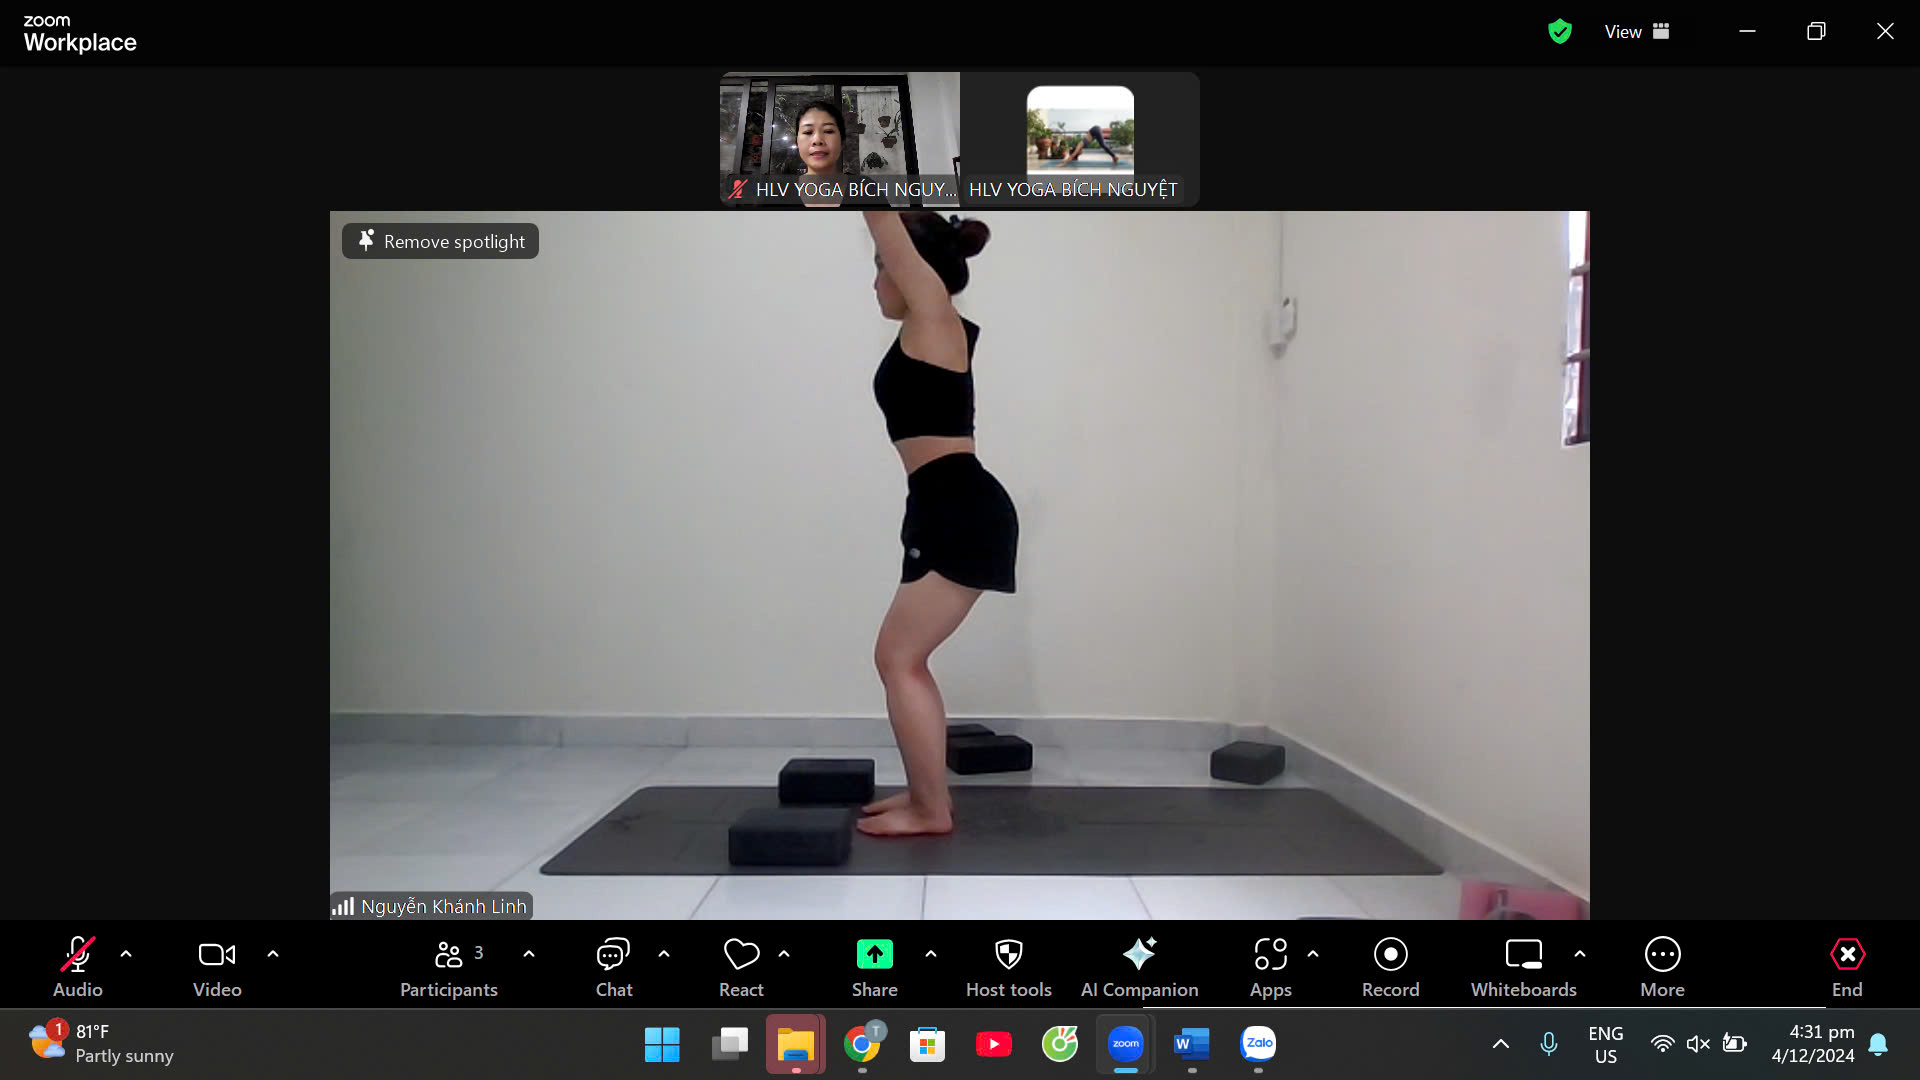Image resolution: width=1920 pixels, height=1080 pixels.
Task: Open Host tools shield icon
Action: point(1008,955)
